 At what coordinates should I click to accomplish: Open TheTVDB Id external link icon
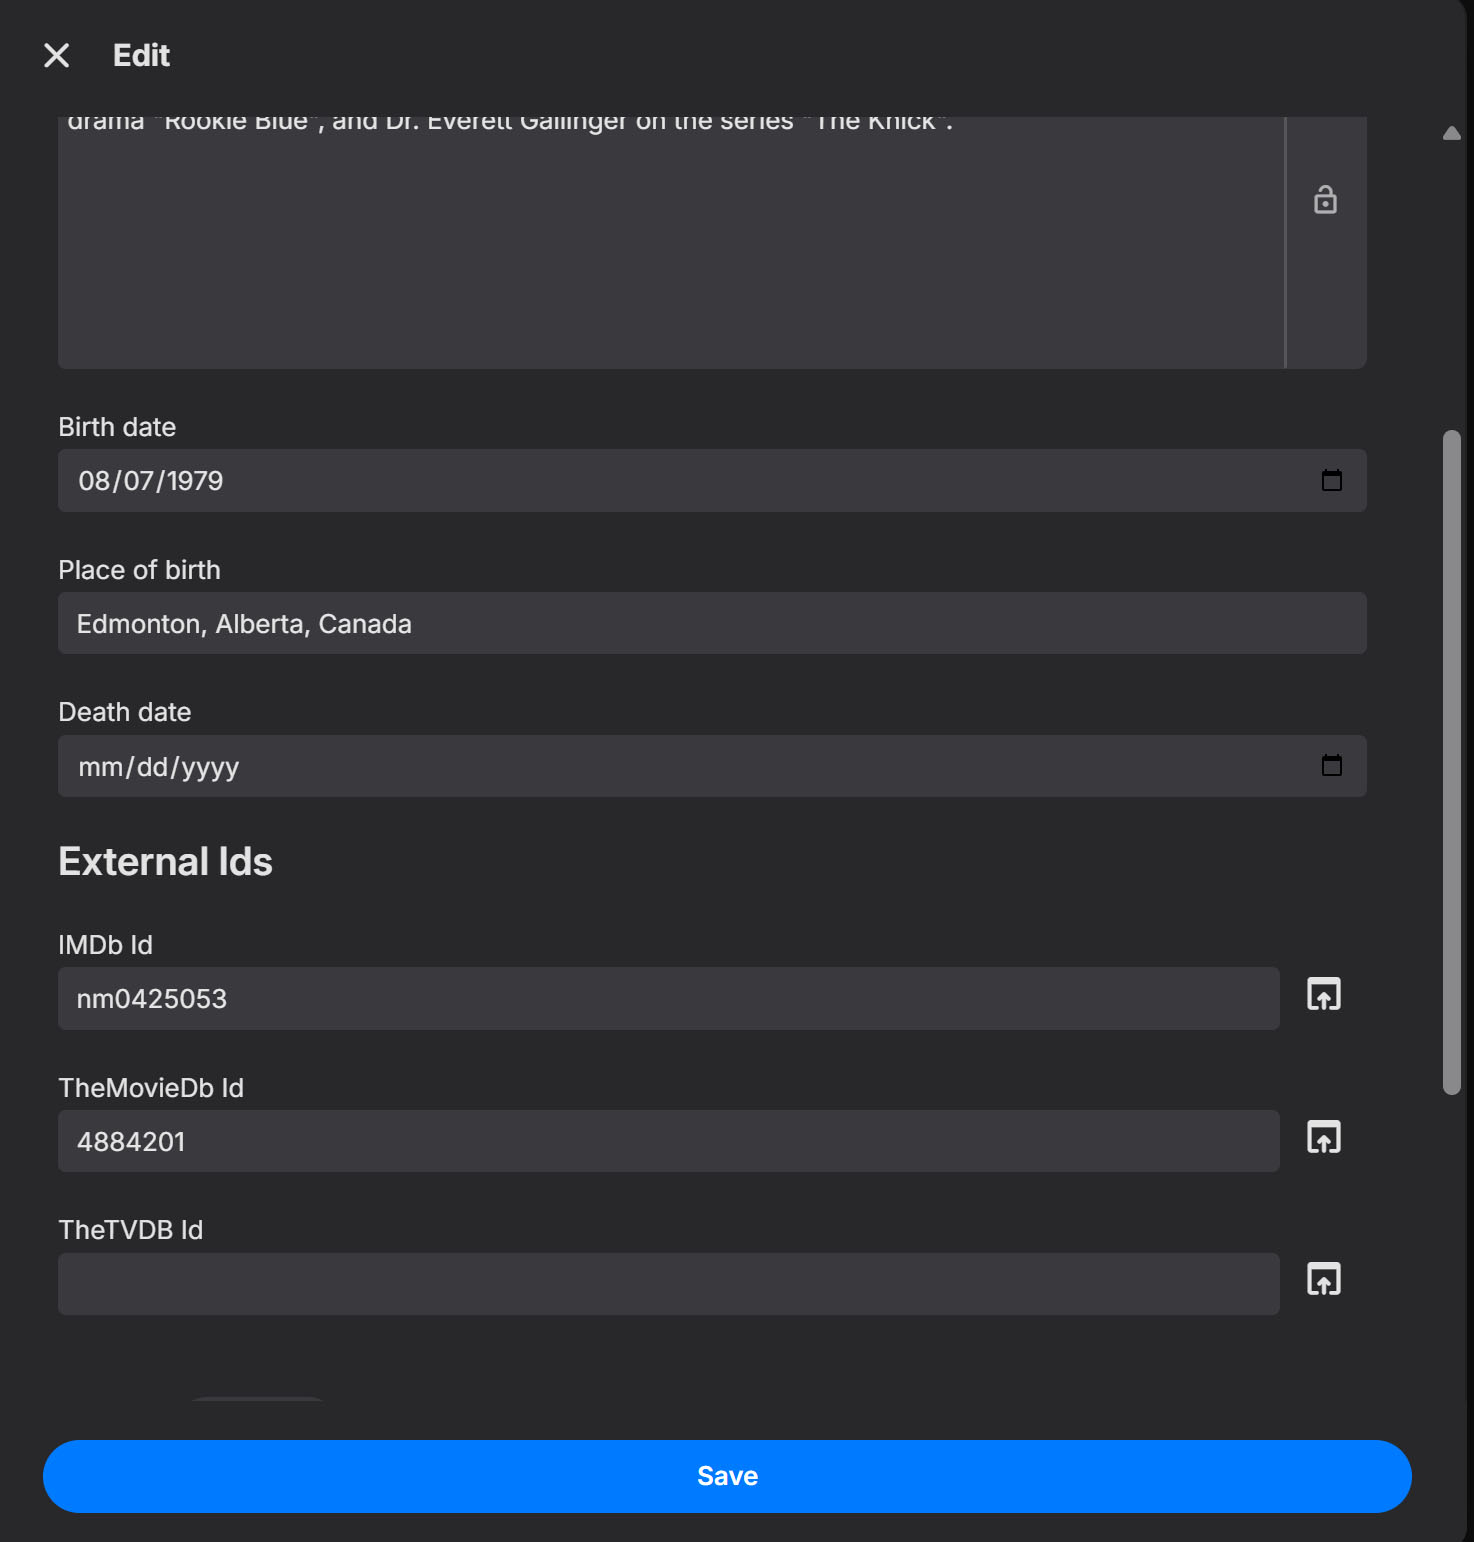pyautogui.click(x=1324, y=1279)
